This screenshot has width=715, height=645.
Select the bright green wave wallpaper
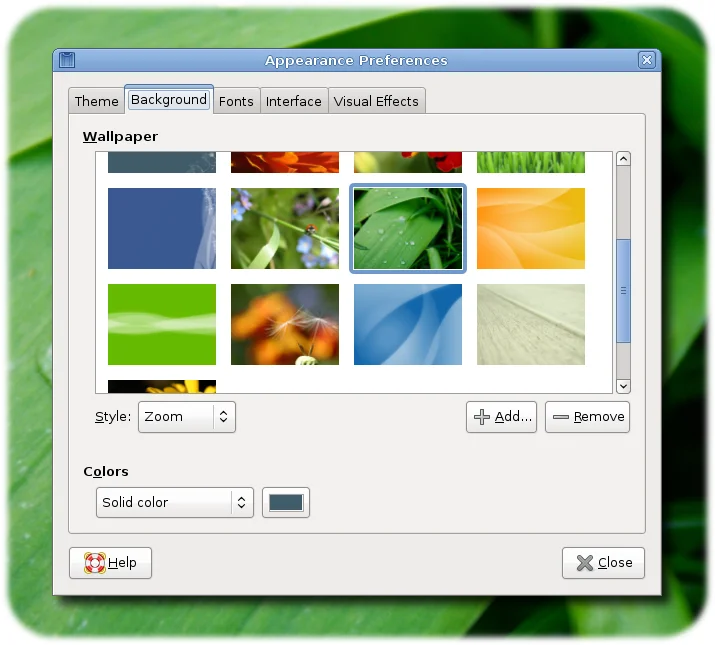(162, 324)
